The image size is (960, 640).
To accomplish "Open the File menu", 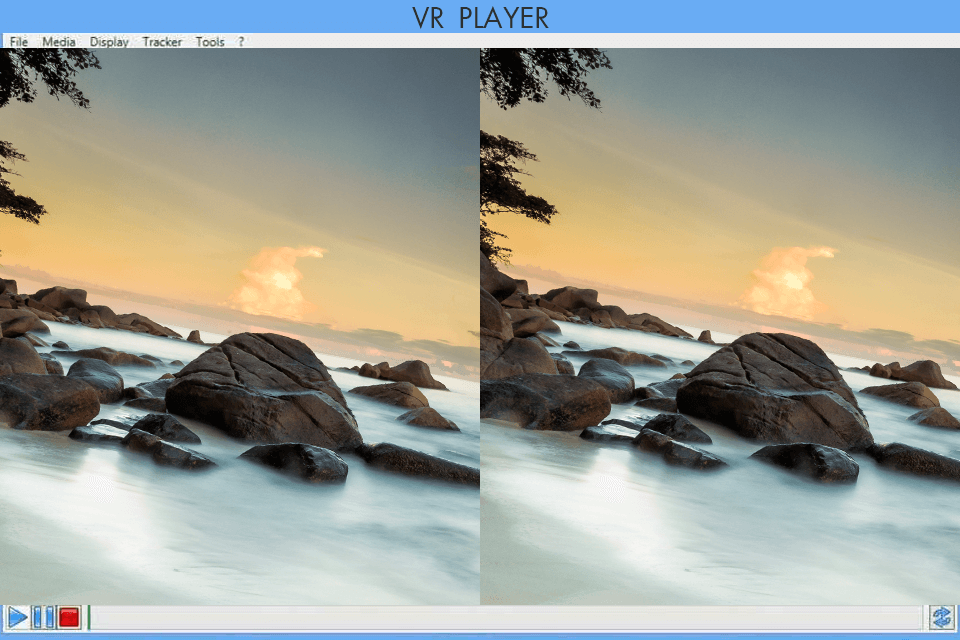I will (19, 42).
